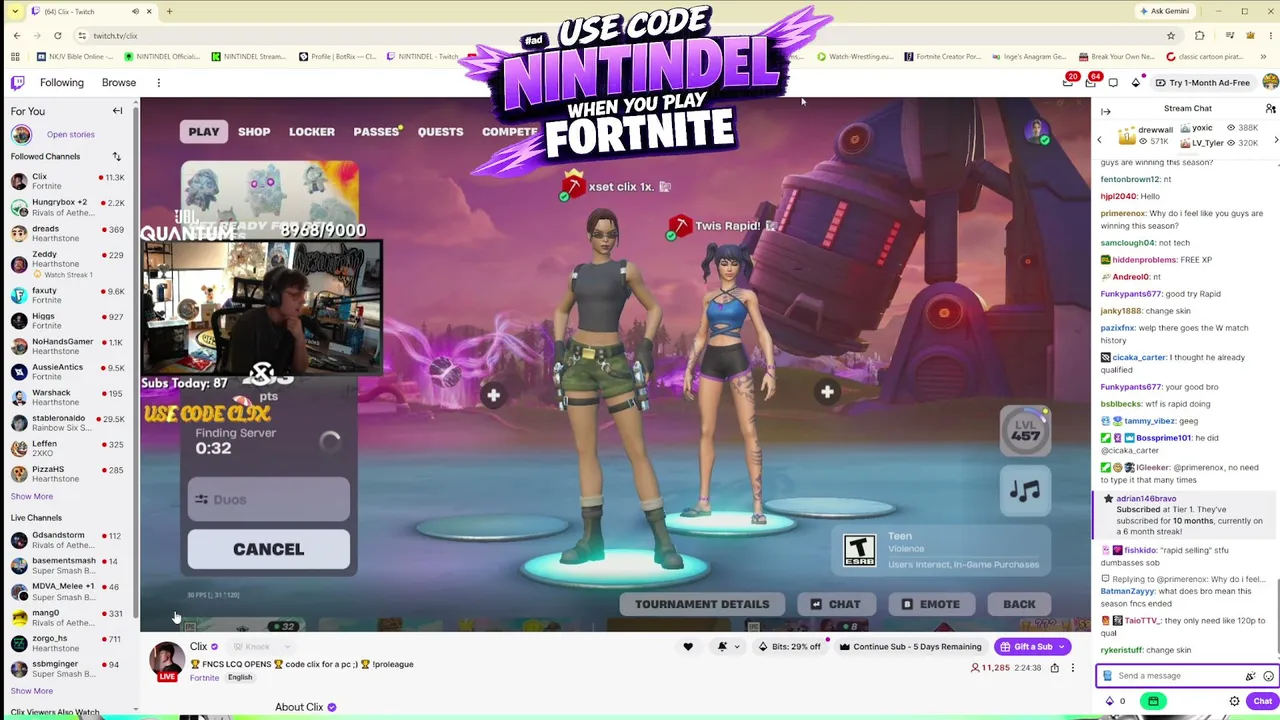Click the Bits: 29% off button
1280x720 pixels.
789,647
